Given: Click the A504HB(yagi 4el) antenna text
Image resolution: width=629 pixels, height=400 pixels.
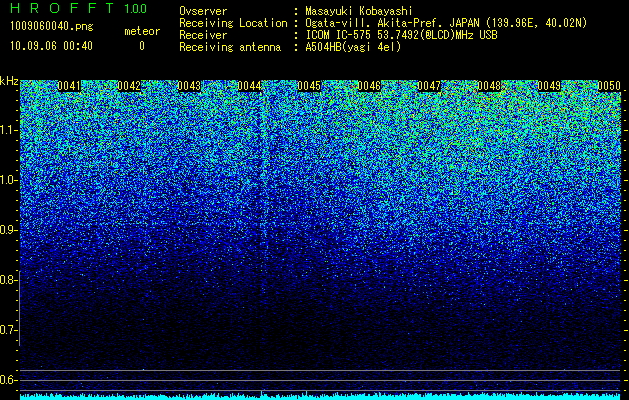Looking at the screenshot, I should point(353,47).
